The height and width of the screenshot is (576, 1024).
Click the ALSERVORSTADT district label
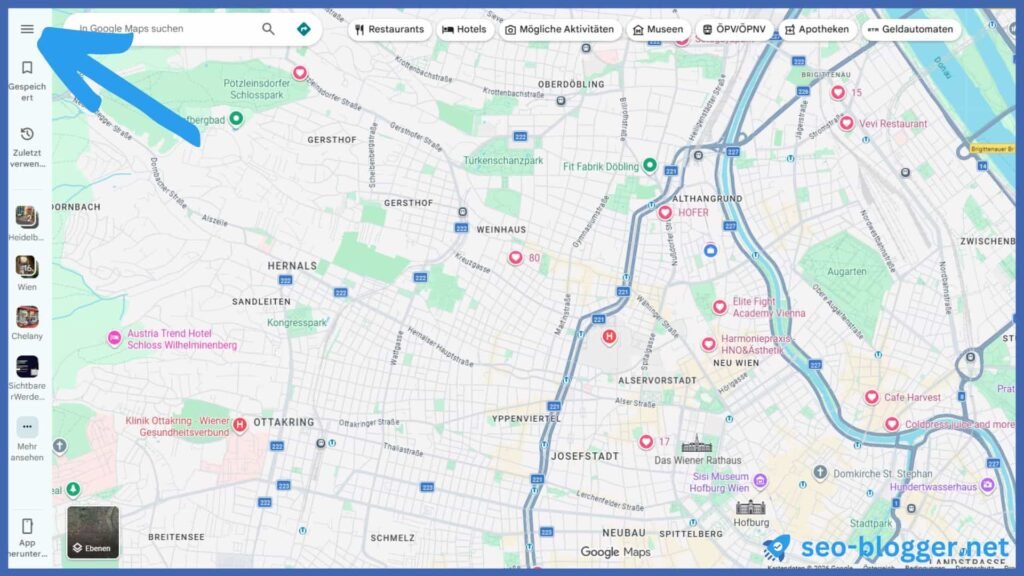[657, 380]
